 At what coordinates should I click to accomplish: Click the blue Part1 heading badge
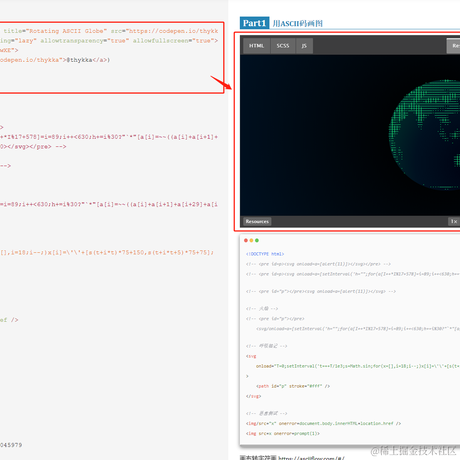(254, 23)
